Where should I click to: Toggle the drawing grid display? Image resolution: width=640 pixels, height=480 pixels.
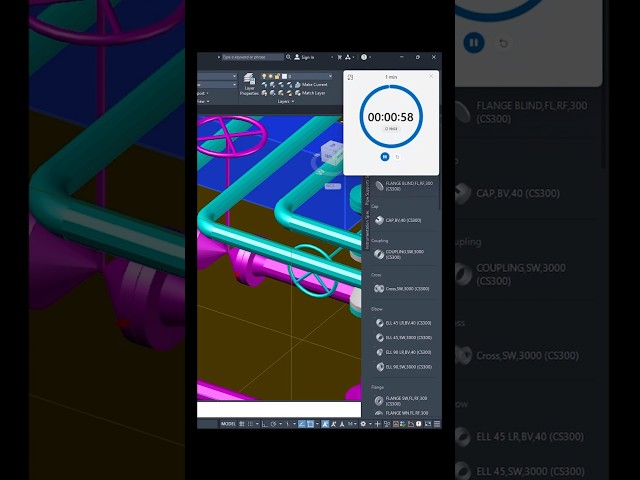(x=242, y=424)
